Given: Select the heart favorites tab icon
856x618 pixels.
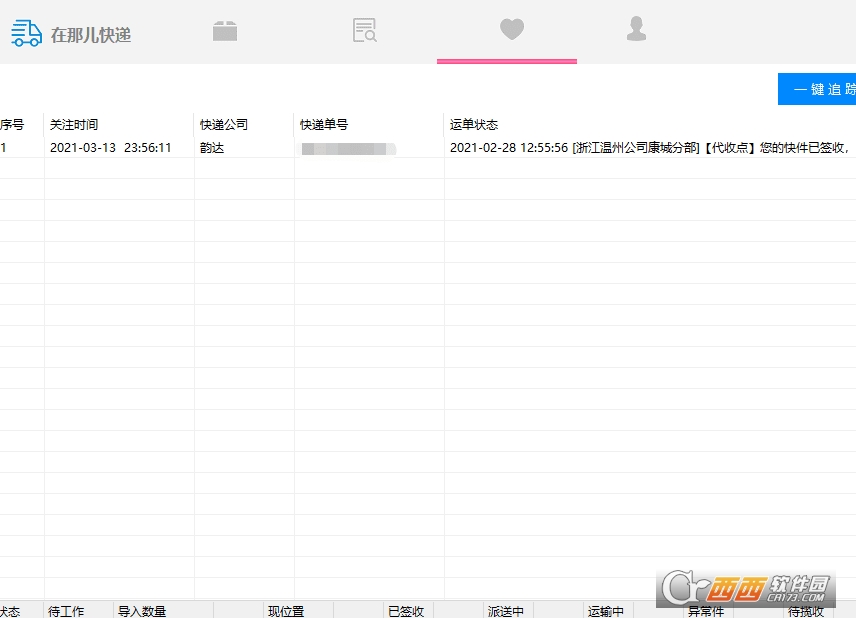Looking at the screenshot, I should [512, 29].
